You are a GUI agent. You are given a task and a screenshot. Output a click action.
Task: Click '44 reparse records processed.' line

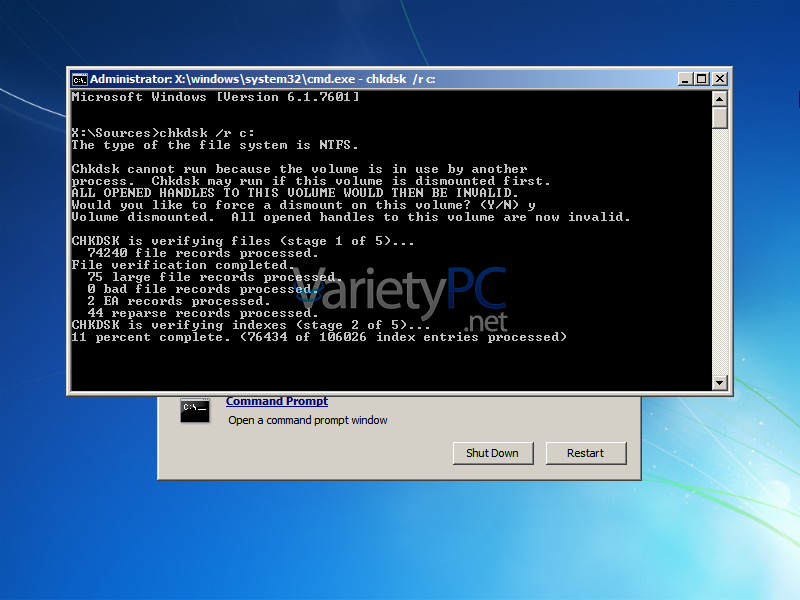203,313
